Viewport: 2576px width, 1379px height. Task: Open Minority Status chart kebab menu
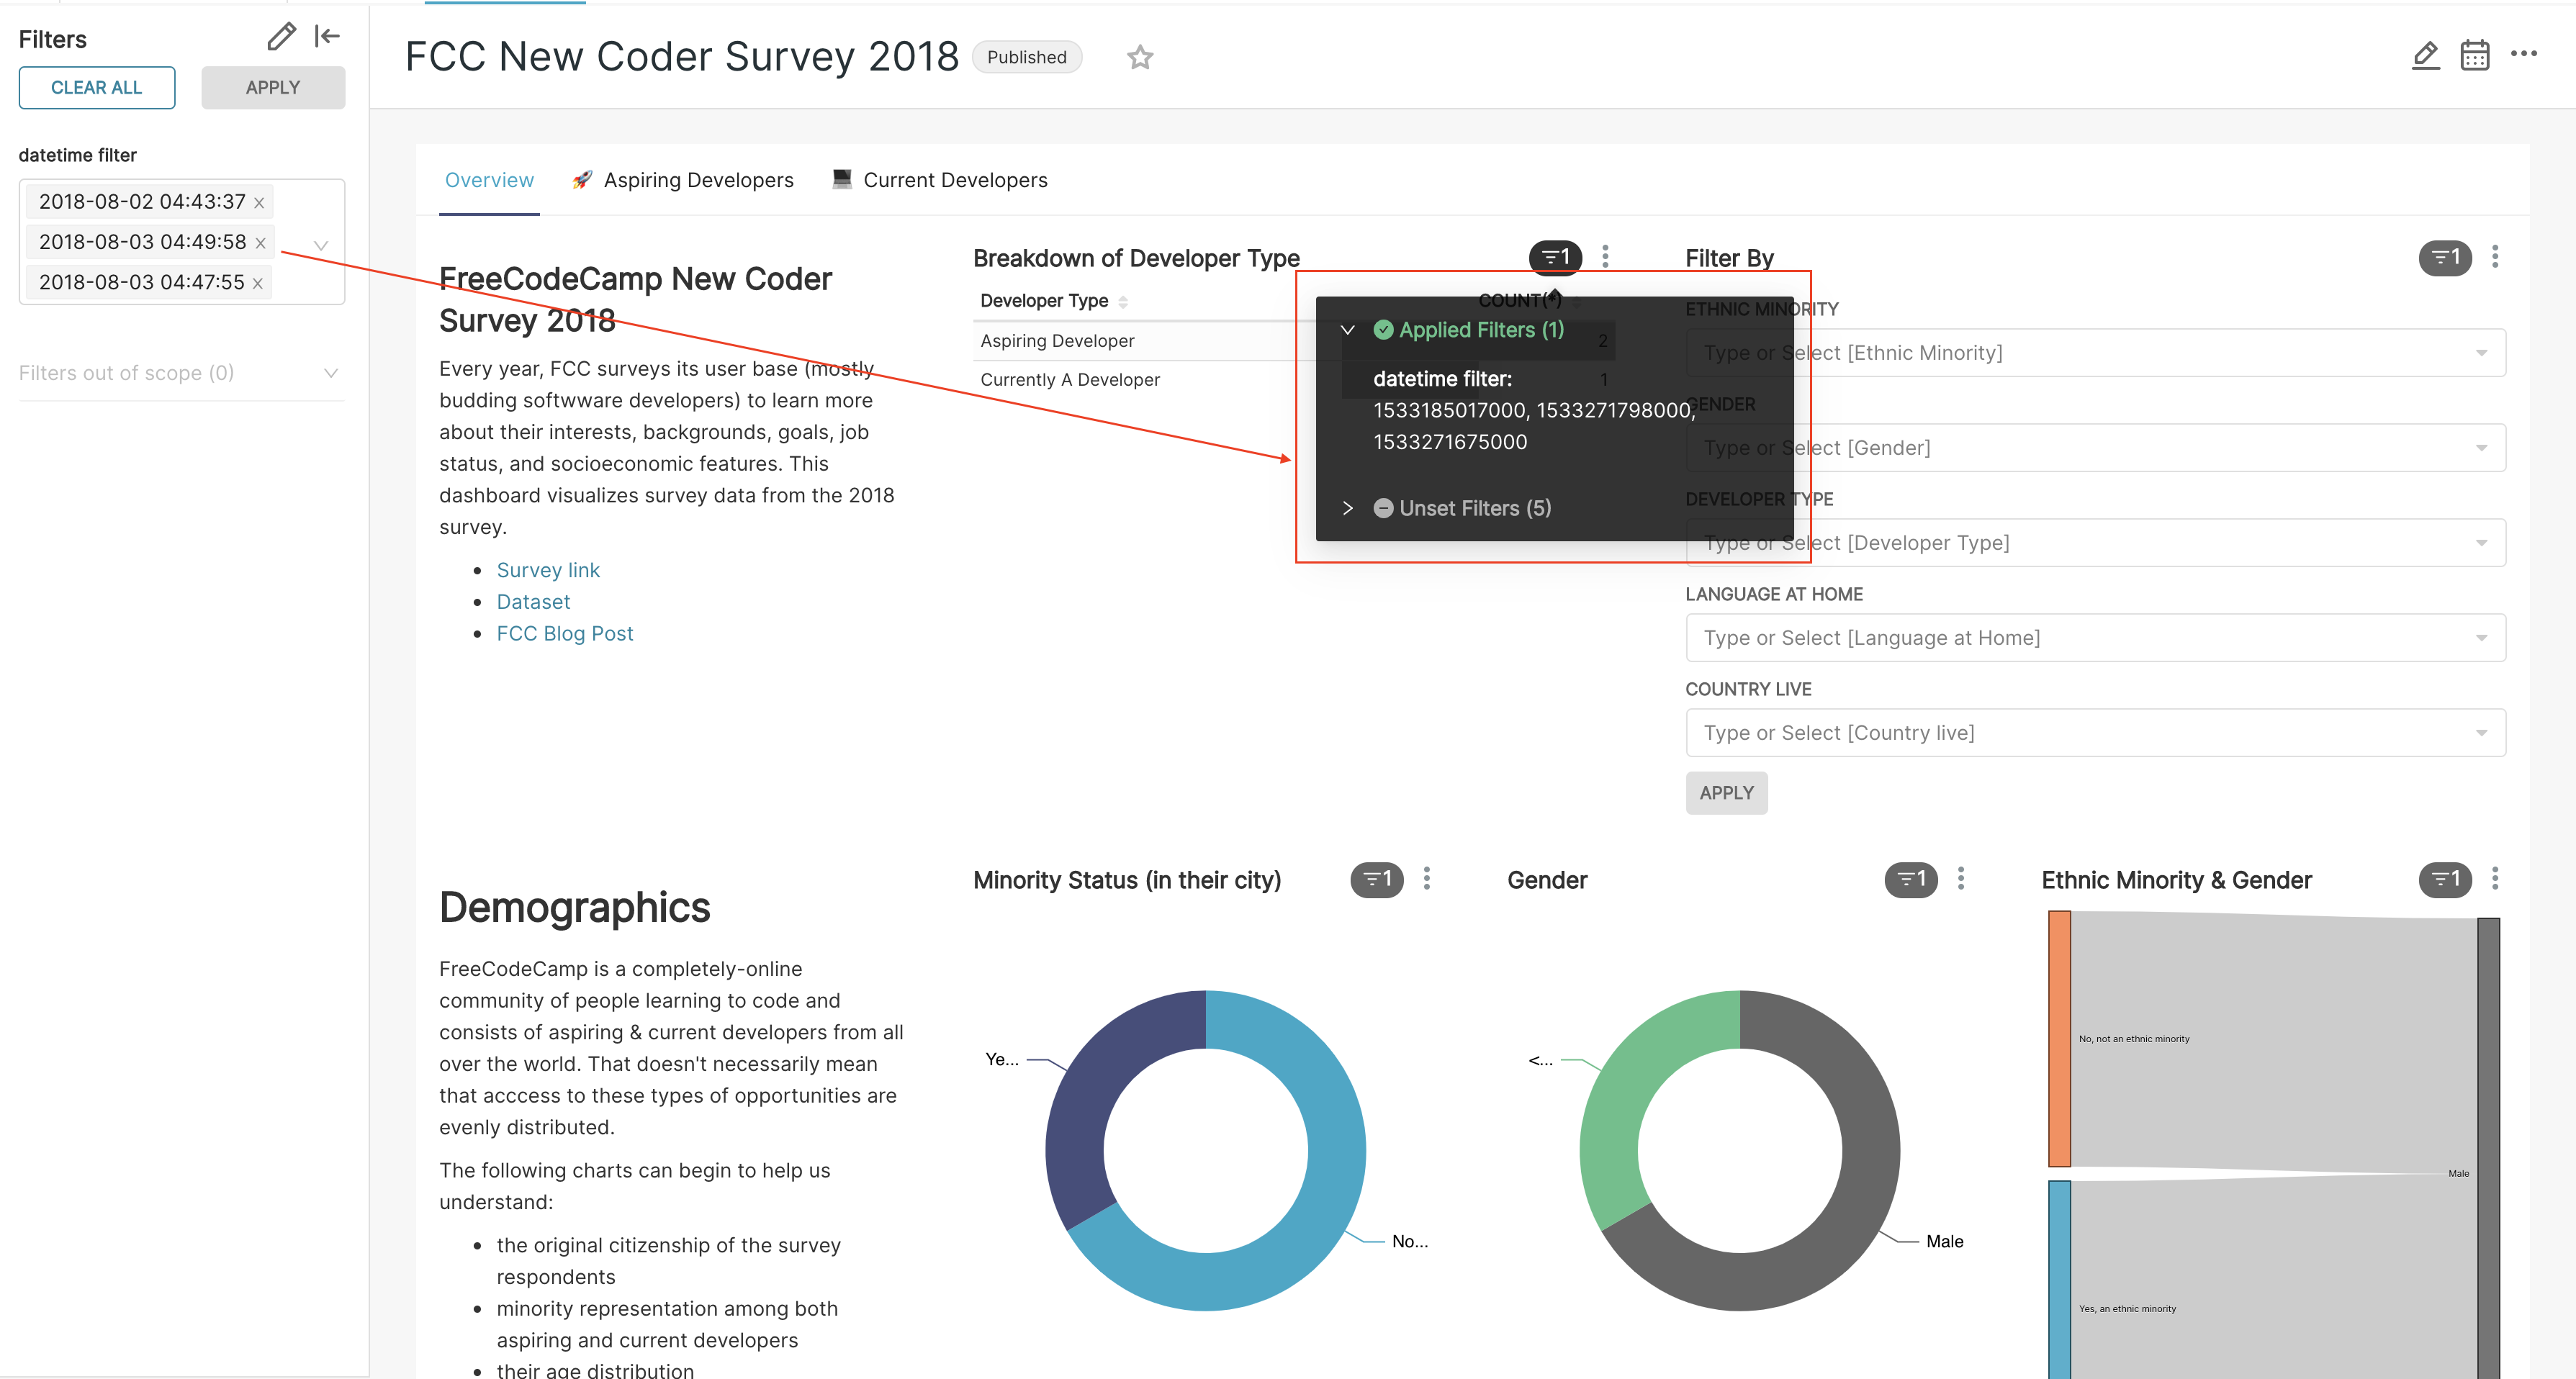1426,879
